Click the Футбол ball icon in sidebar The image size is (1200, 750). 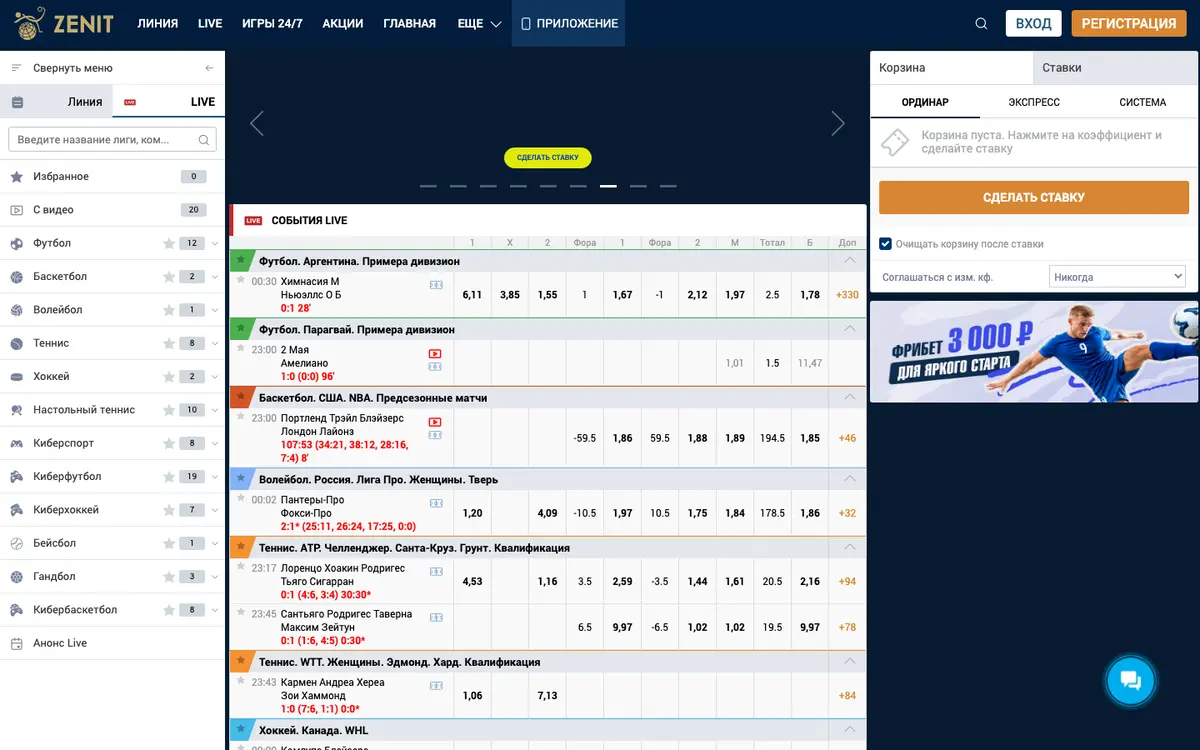tap(16, 243)
